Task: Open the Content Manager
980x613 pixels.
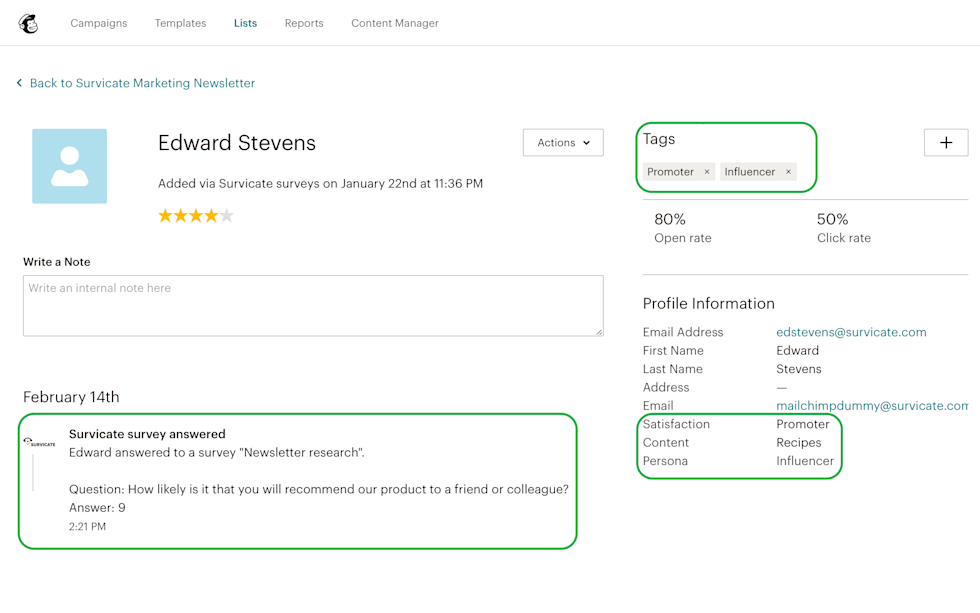Action: [x=394, y=23]
